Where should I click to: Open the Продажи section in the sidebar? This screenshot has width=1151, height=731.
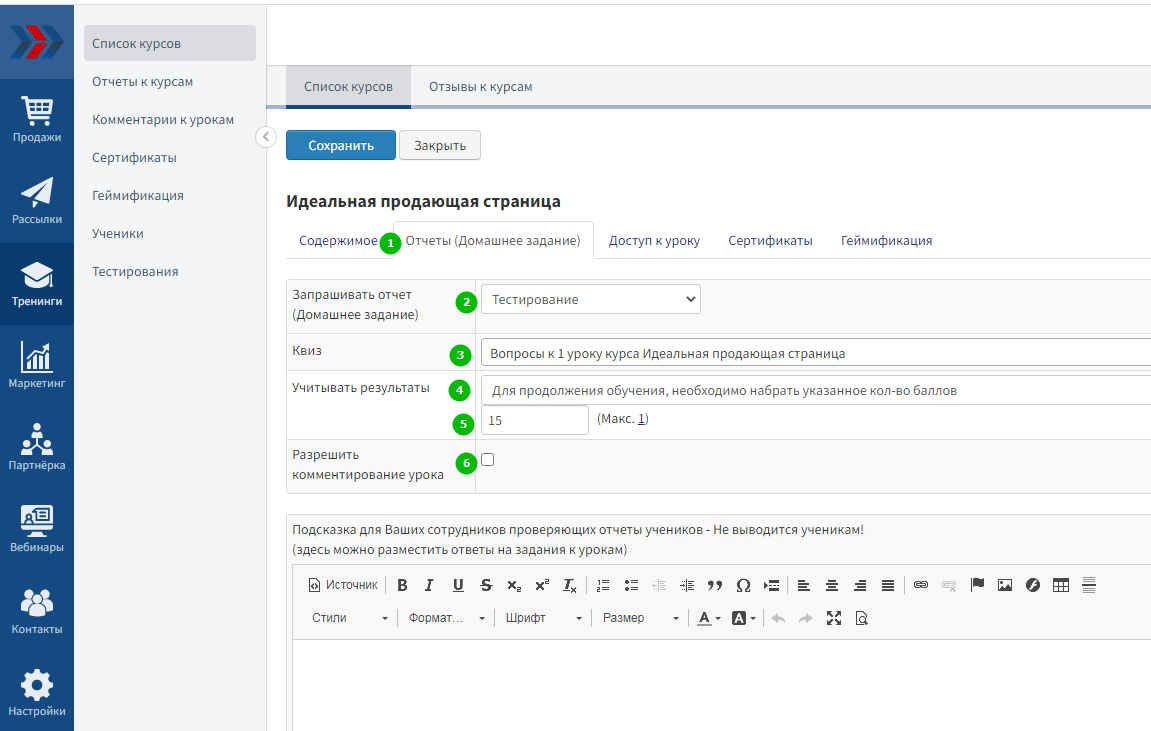pyautogui.click(x=37, y=120)
